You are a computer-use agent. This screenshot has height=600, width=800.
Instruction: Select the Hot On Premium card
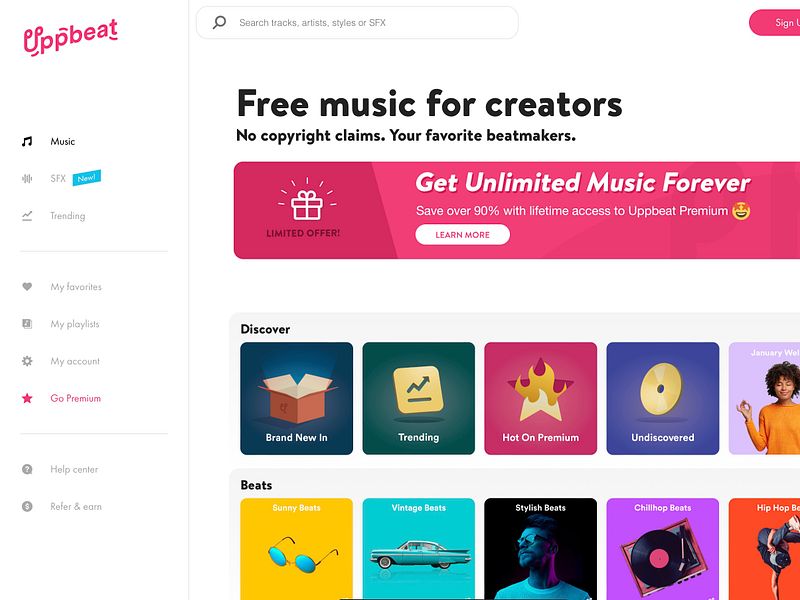point(542,399)
